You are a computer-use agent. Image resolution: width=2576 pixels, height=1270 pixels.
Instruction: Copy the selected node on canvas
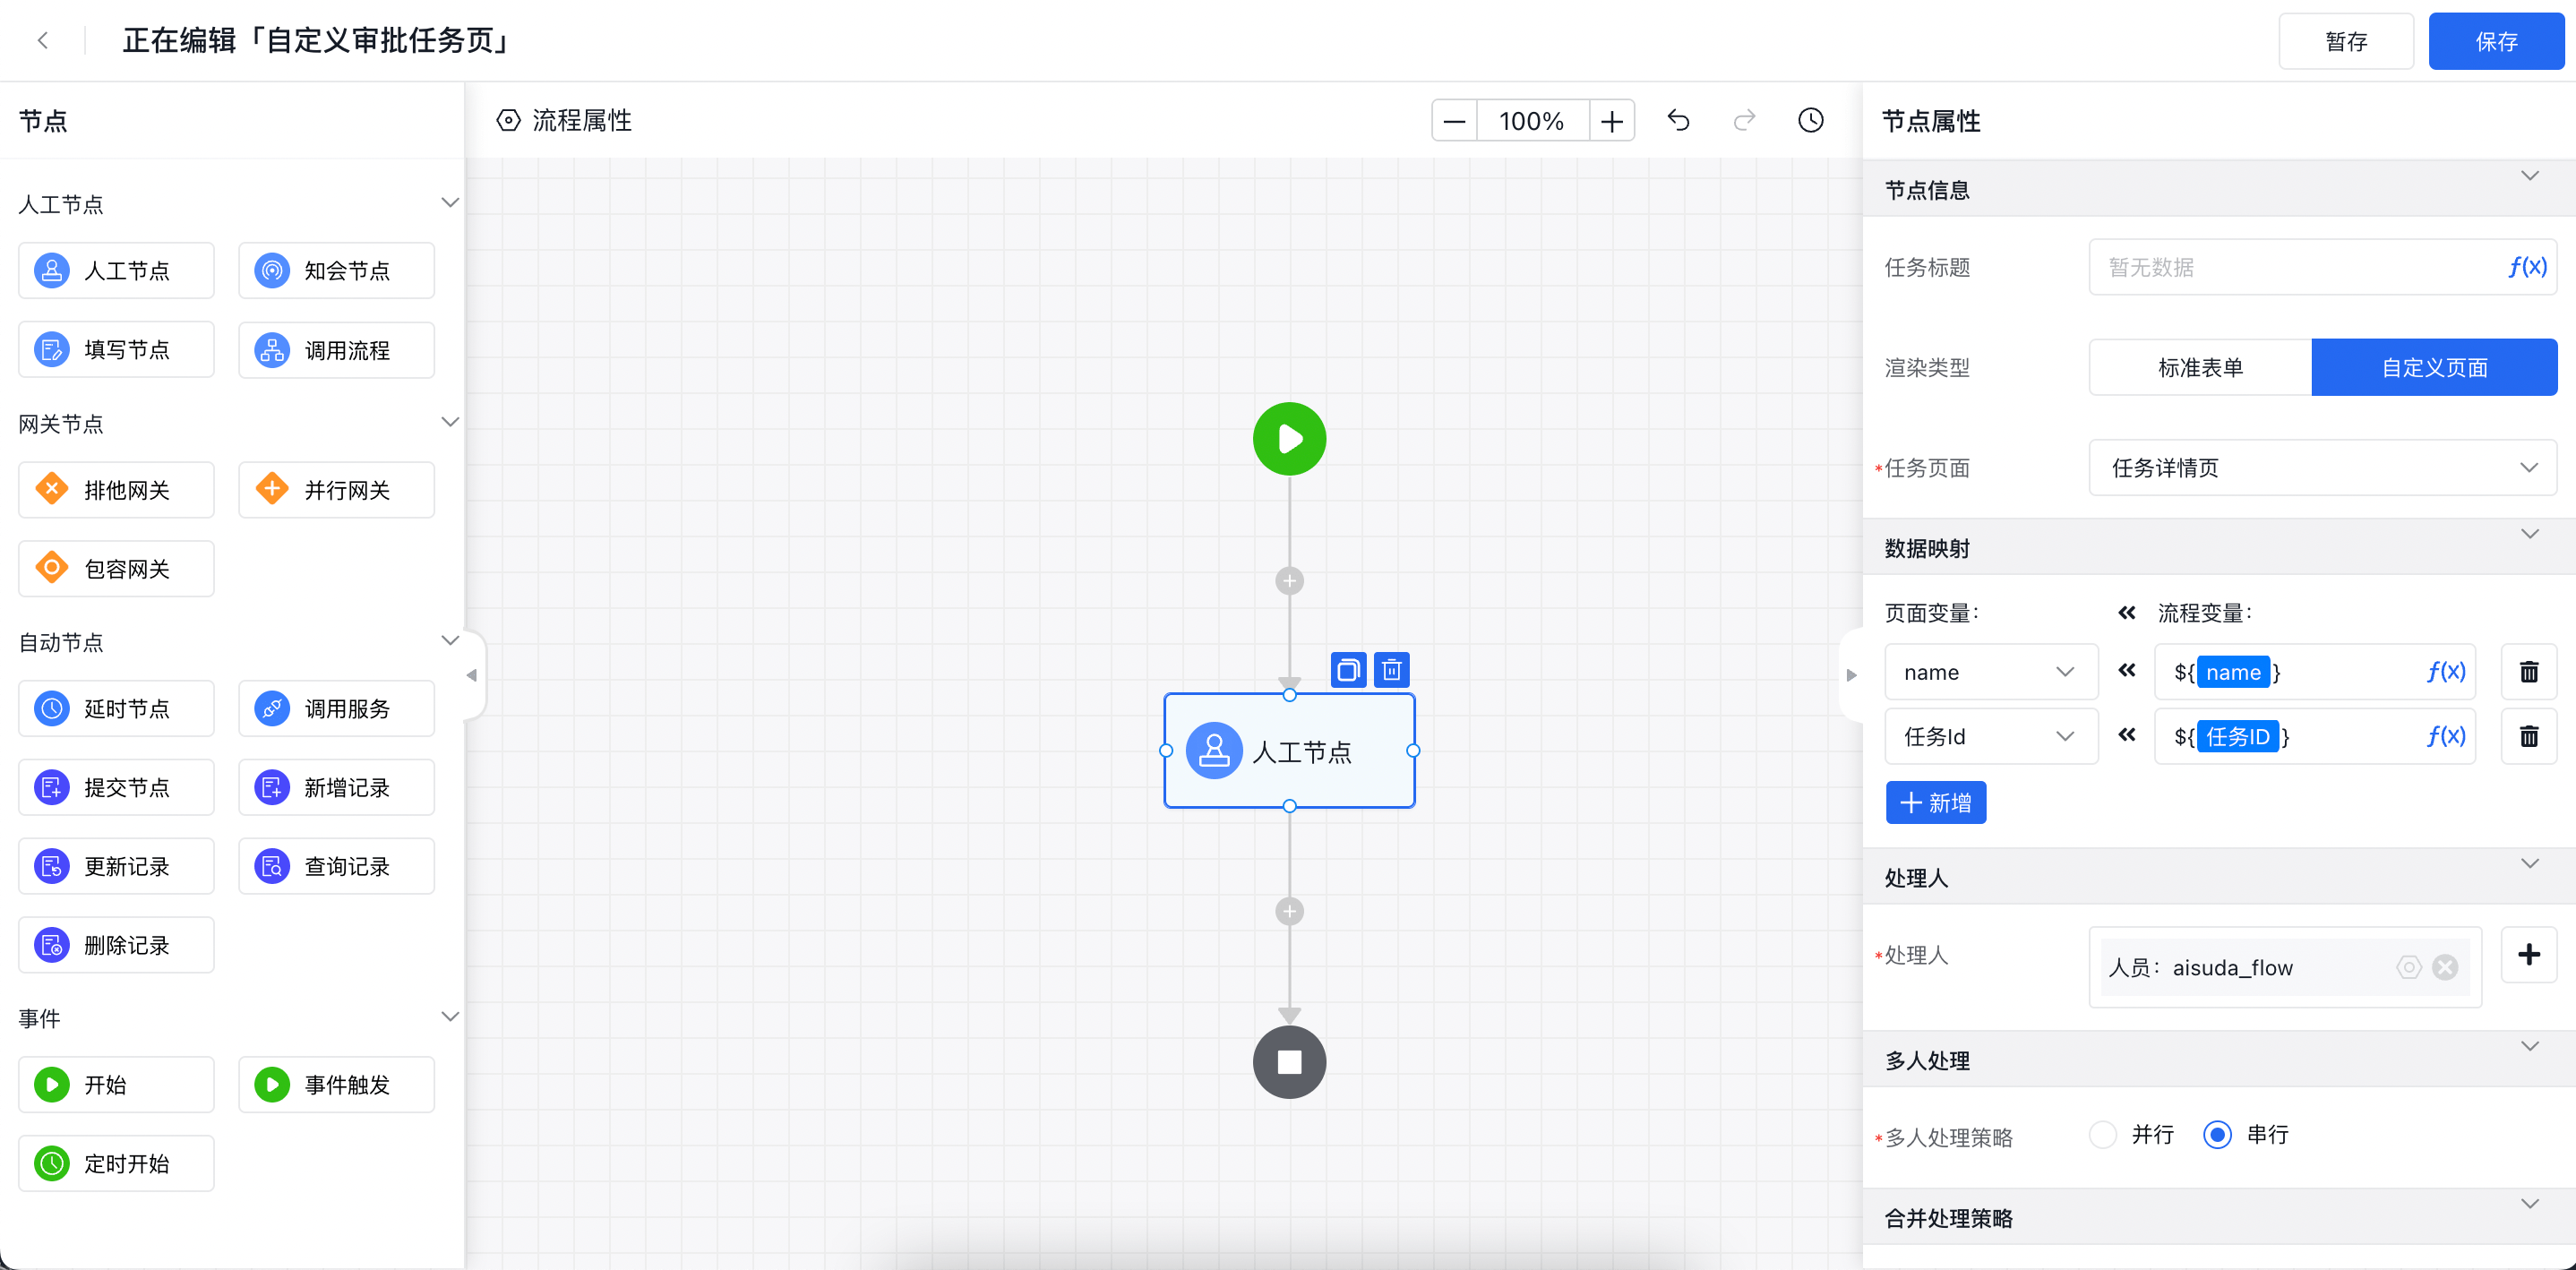pos(1348,670)
